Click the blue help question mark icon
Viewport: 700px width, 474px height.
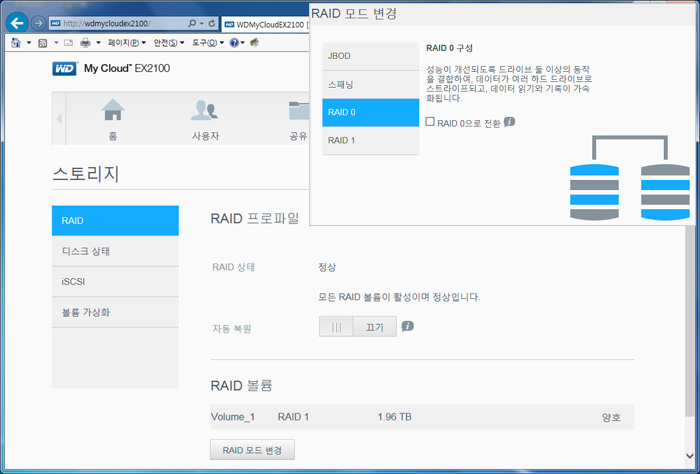234,43
